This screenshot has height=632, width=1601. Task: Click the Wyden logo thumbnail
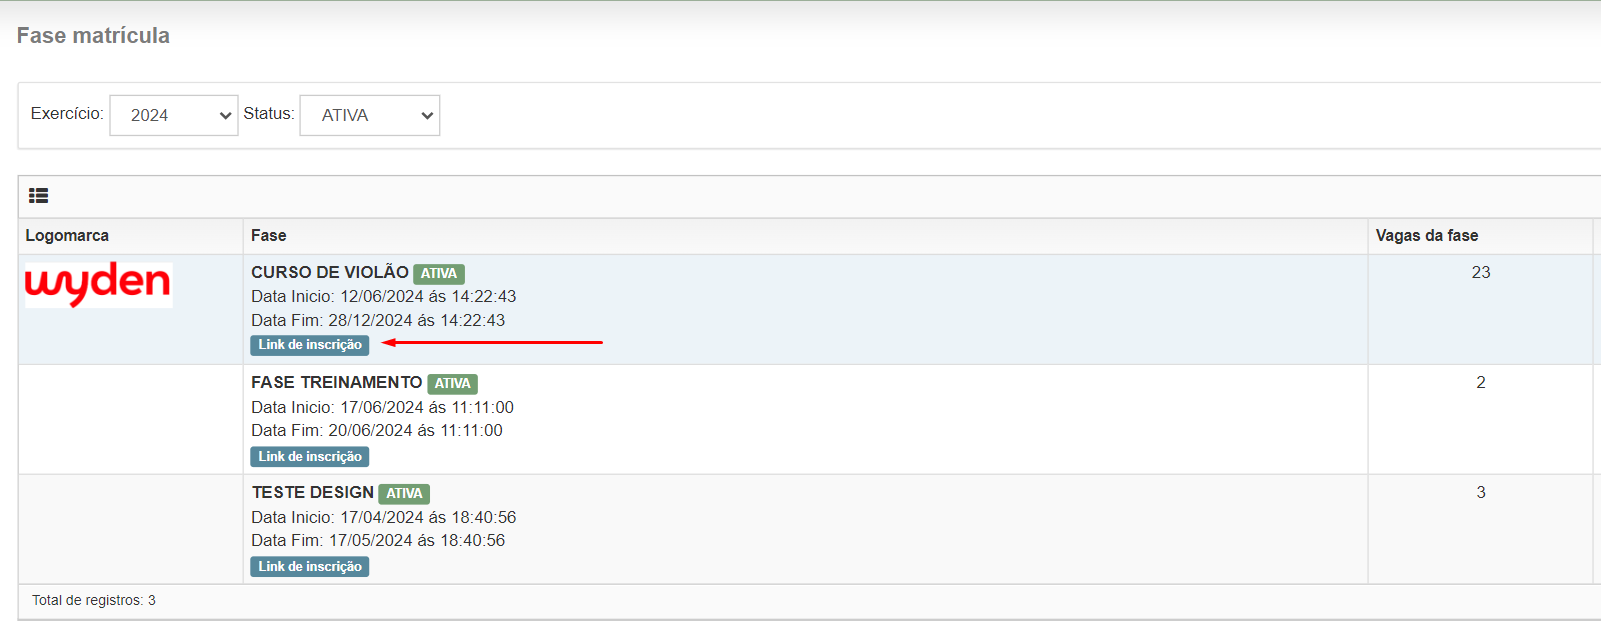[98, 285]
